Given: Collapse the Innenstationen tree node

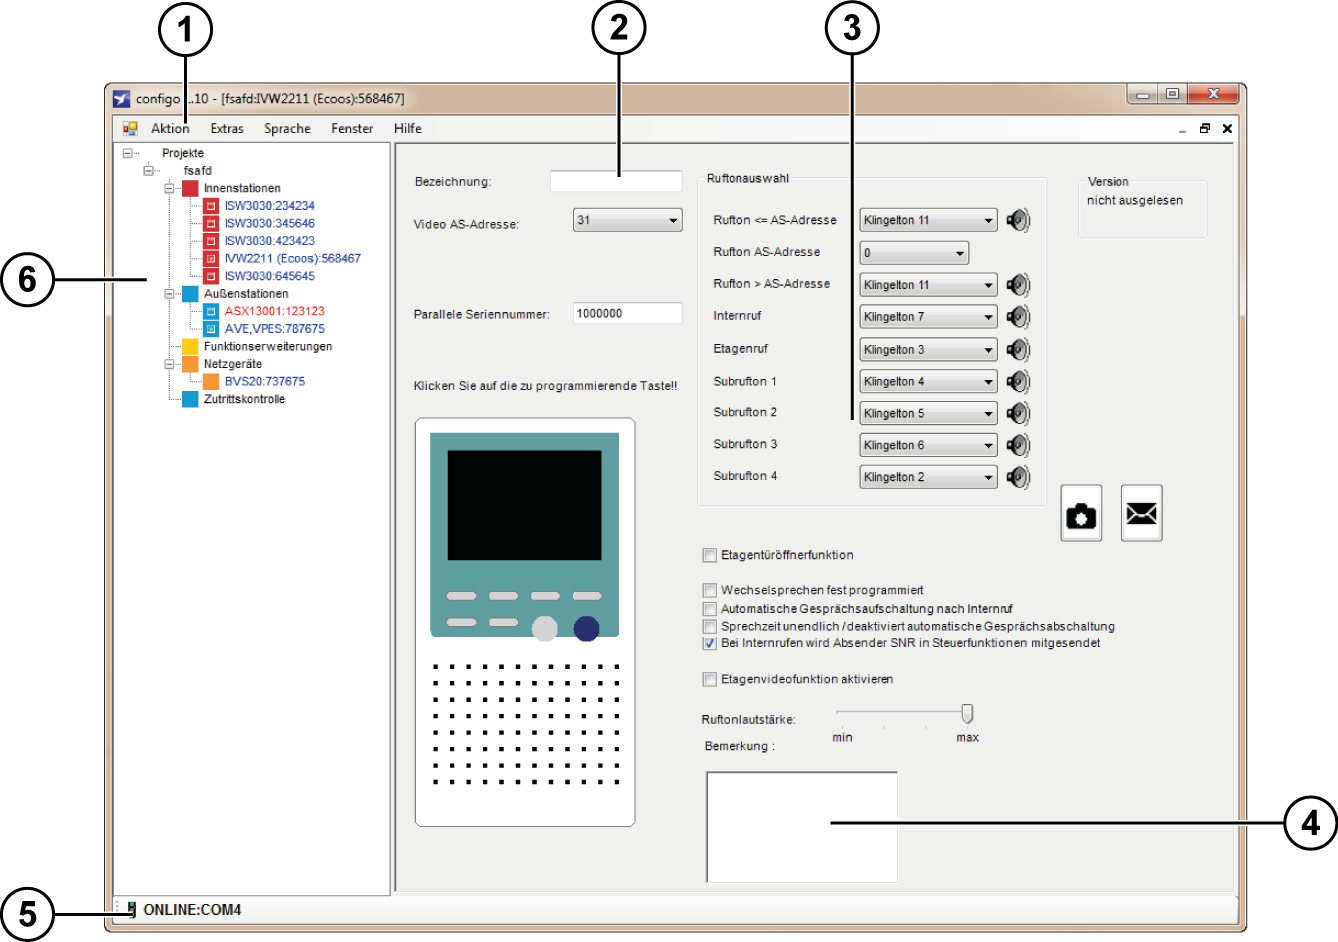Looking at the screenshot, I should [169, 188].
